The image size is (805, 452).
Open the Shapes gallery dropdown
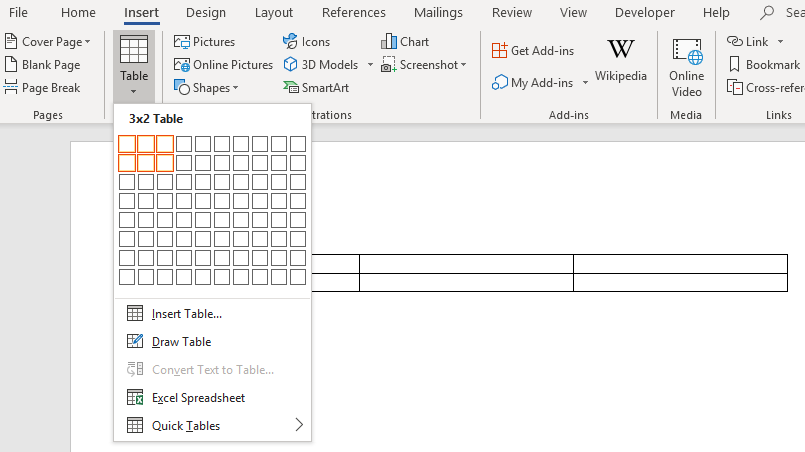click(206, 88)
